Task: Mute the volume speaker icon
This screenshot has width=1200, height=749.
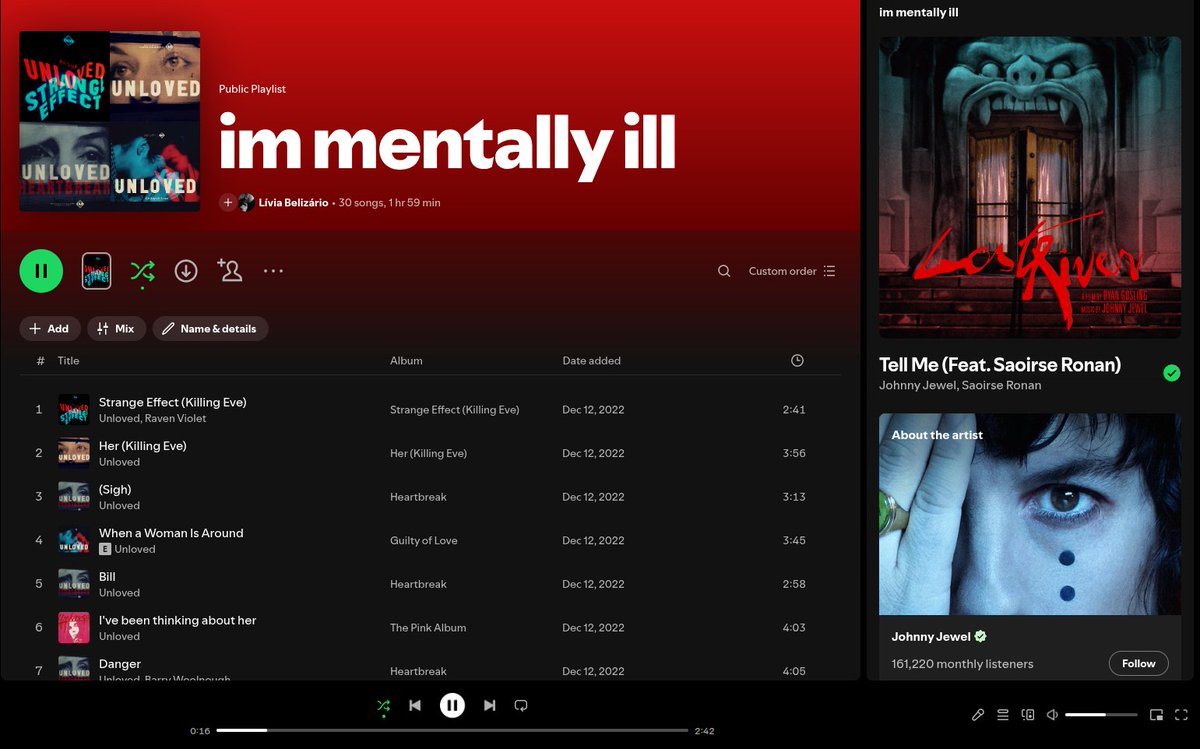Action: coord(1052,715)
